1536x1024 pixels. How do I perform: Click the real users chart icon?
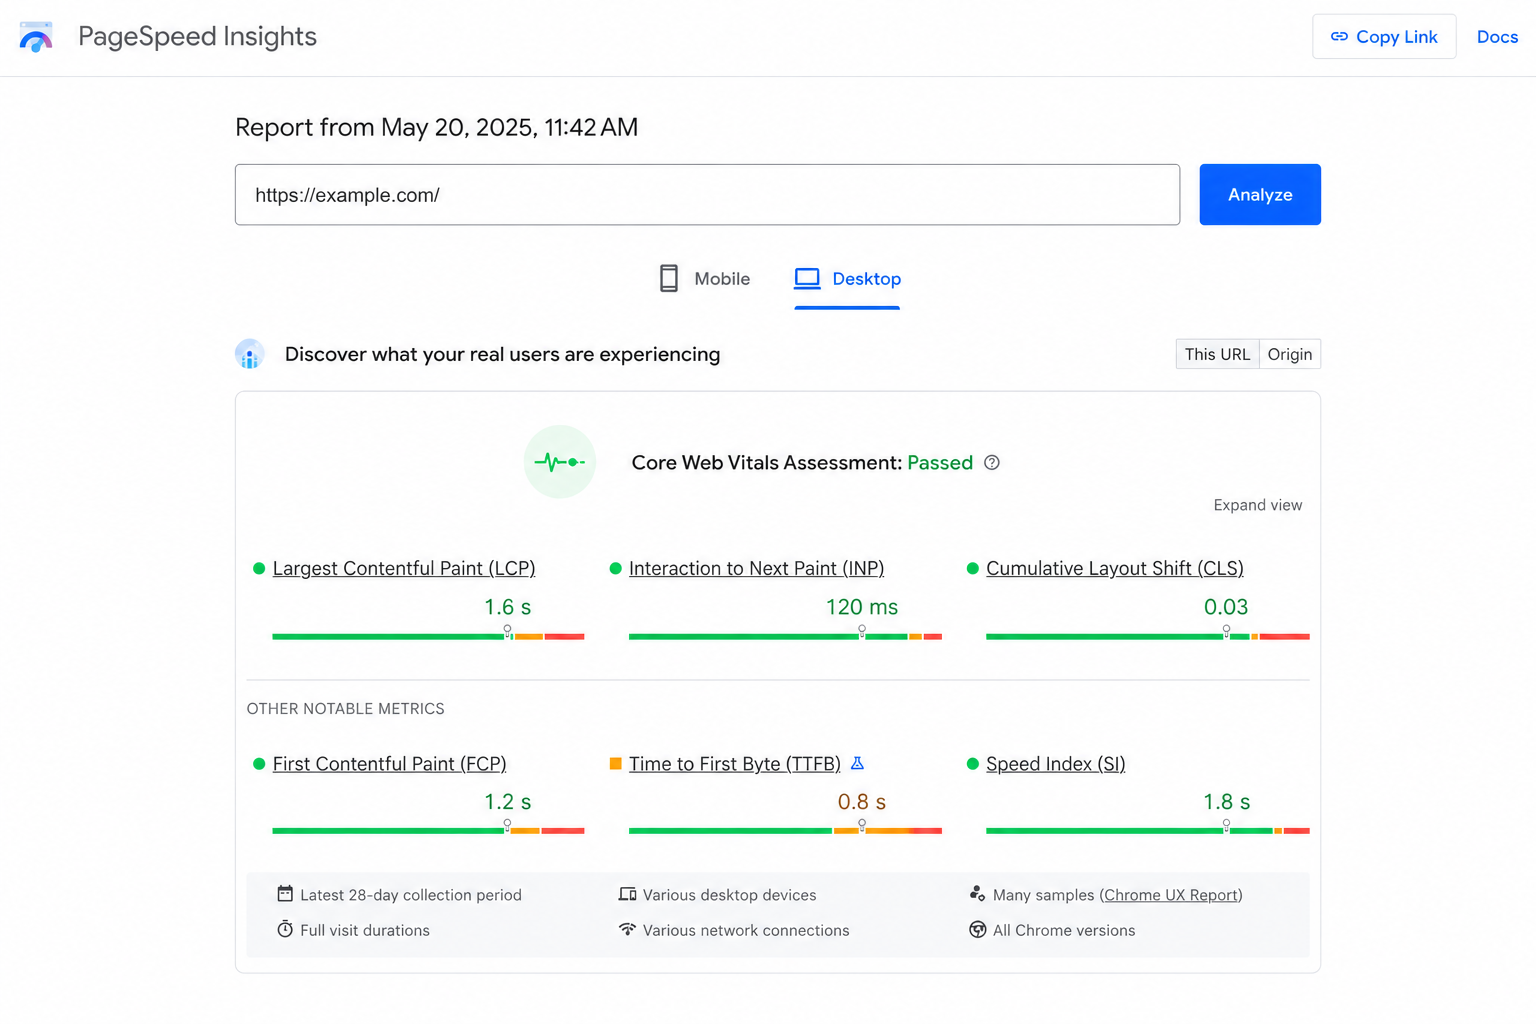pyautogui.click(x=250, y=354)
